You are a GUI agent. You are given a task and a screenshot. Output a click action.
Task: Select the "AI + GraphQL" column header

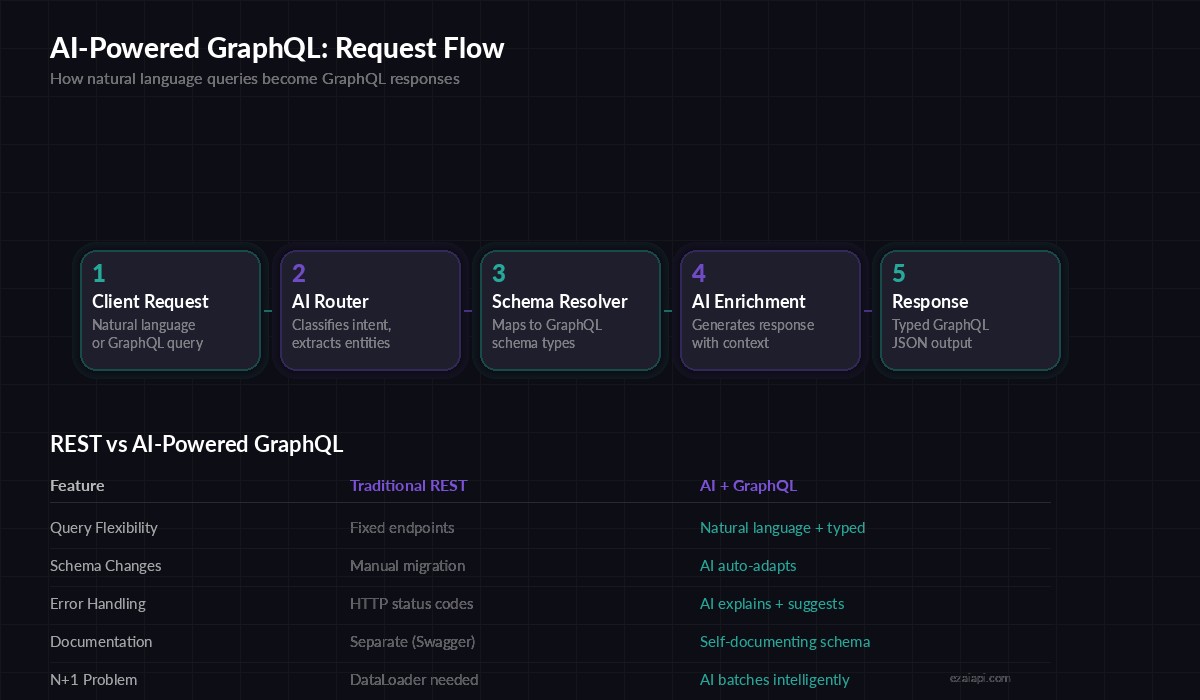tap(748, 485)
